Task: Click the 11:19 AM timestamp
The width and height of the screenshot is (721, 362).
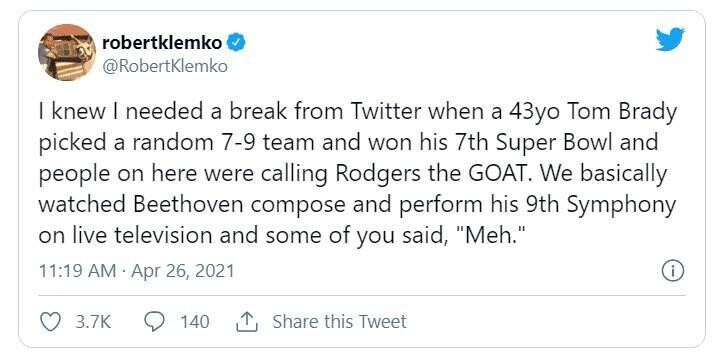Action: [x=77, y=270]
